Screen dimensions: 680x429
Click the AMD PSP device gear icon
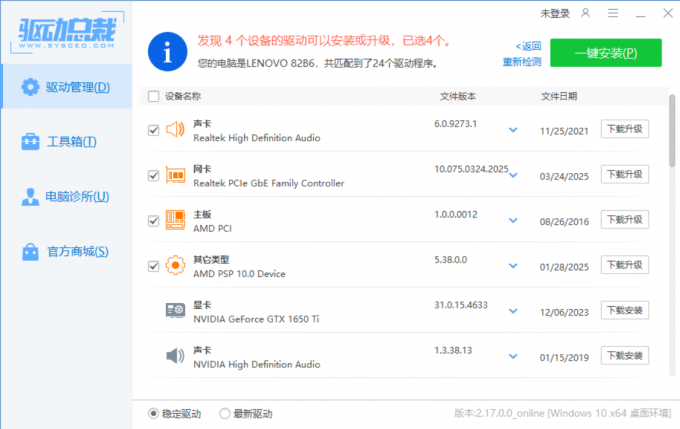[175, 265]
